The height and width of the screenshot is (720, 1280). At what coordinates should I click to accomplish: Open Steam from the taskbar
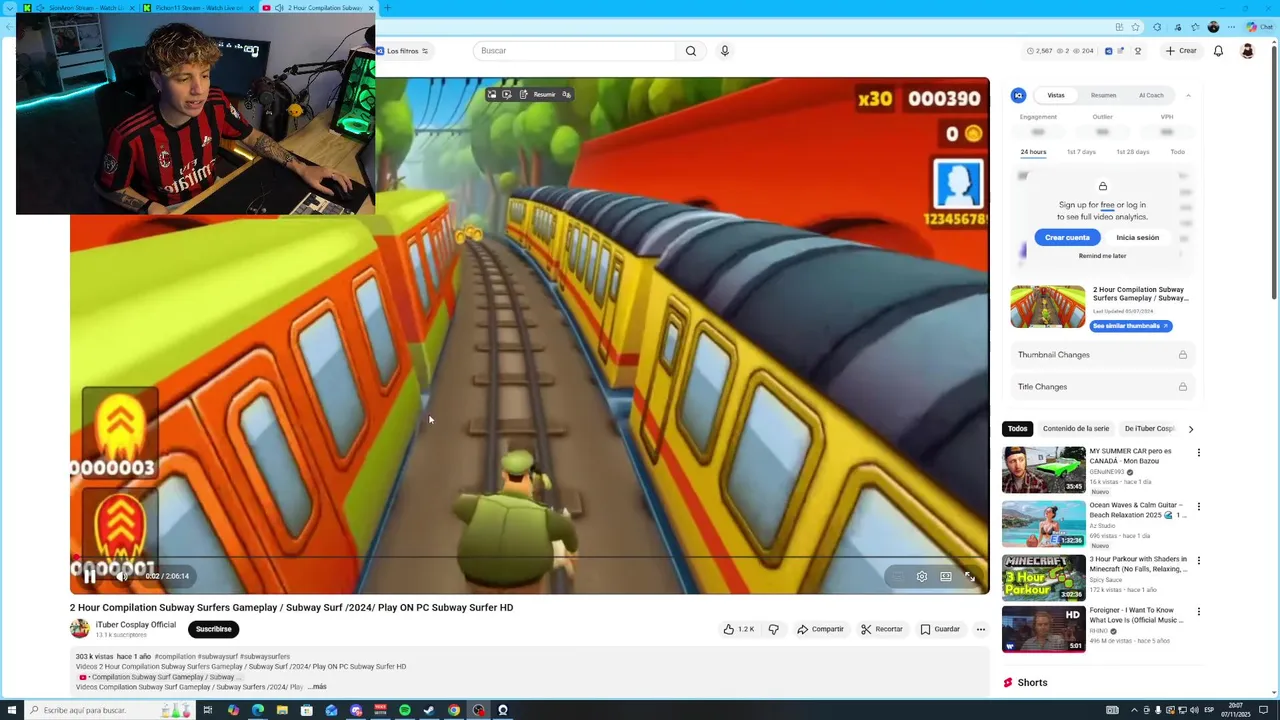pyautogui.click(x=429, y=710)
